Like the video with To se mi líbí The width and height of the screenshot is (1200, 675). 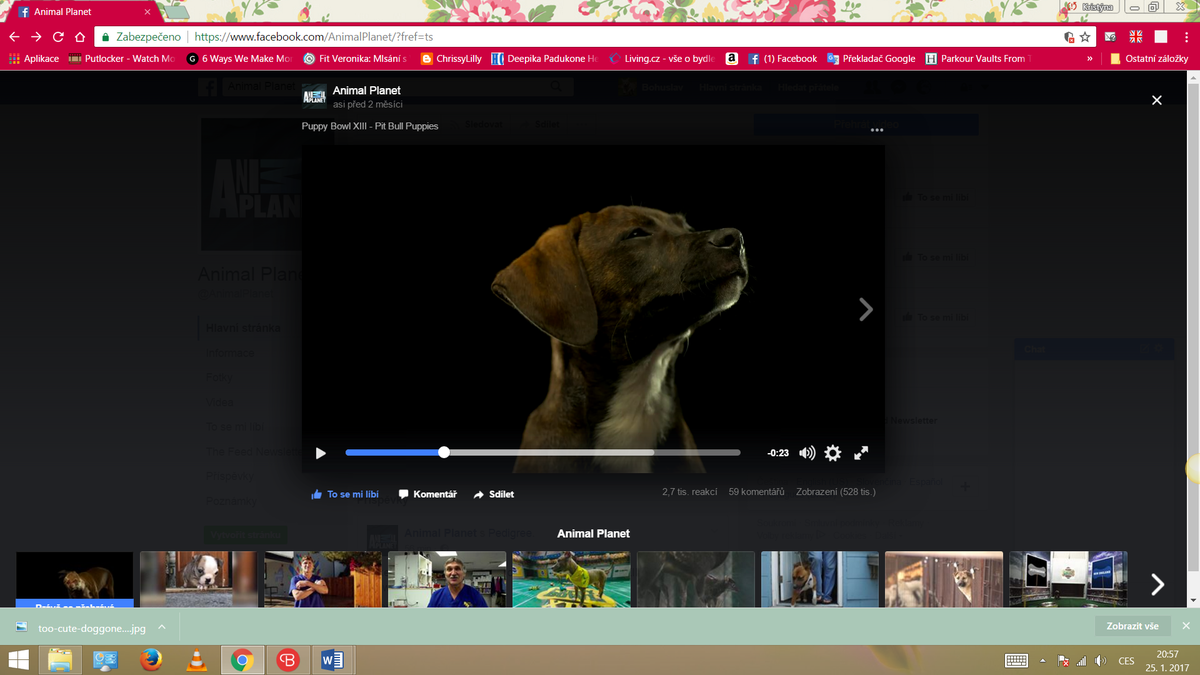click(345, 494)
